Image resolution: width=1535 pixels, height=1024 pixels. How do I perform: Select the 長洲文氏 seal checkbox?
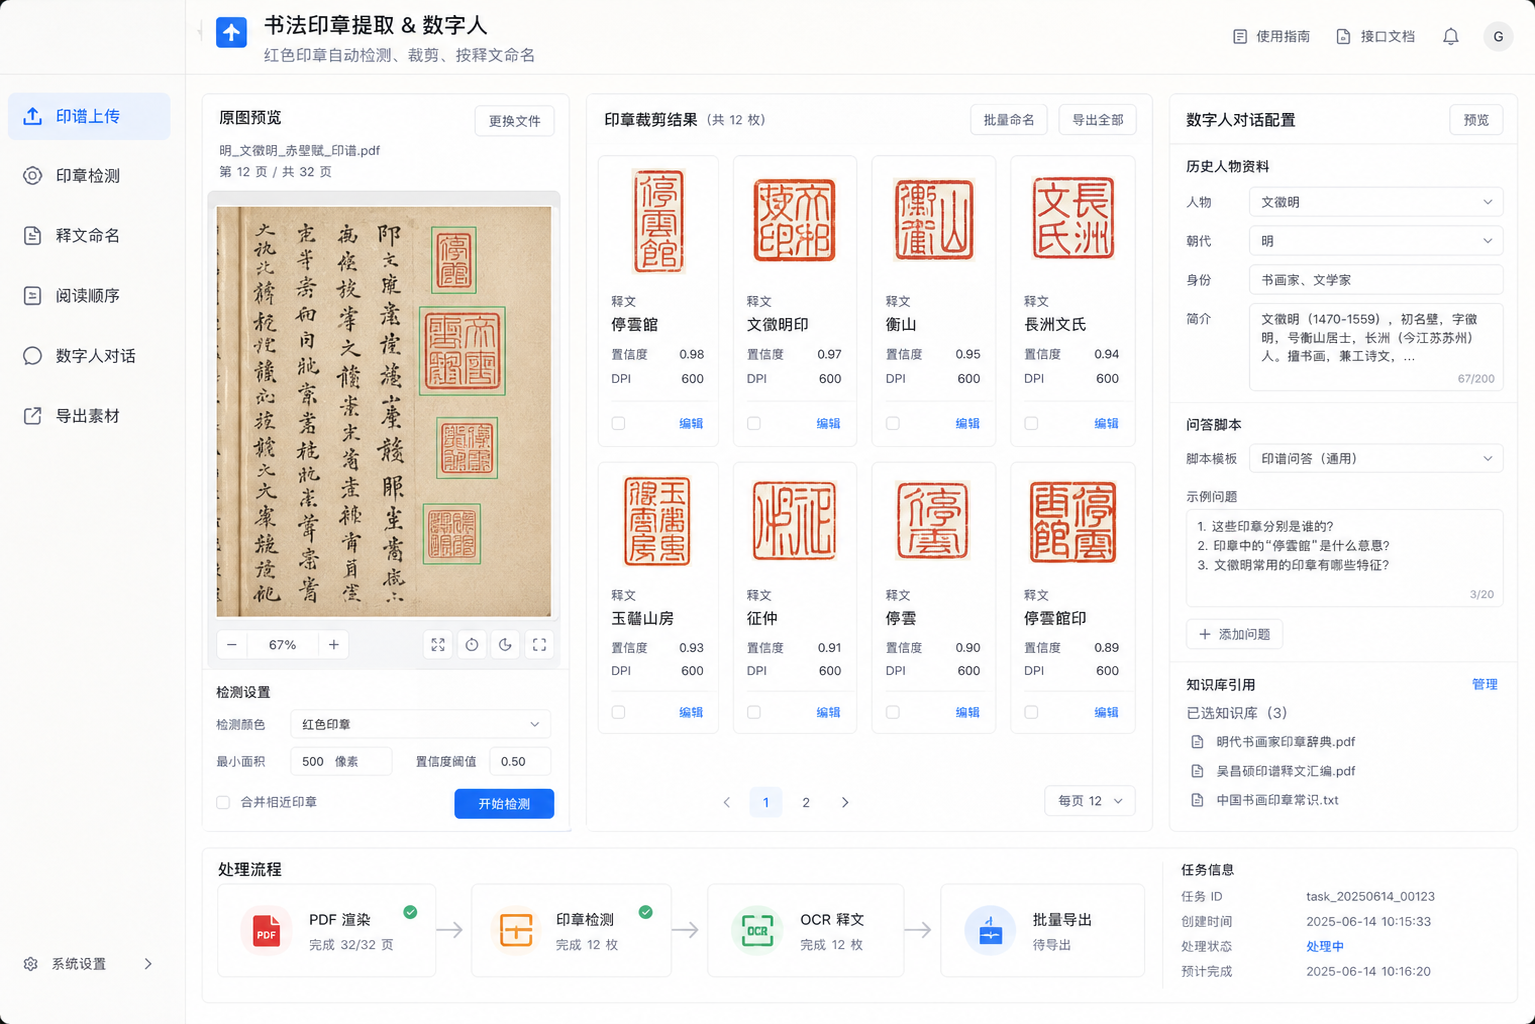pos(1031,423)
